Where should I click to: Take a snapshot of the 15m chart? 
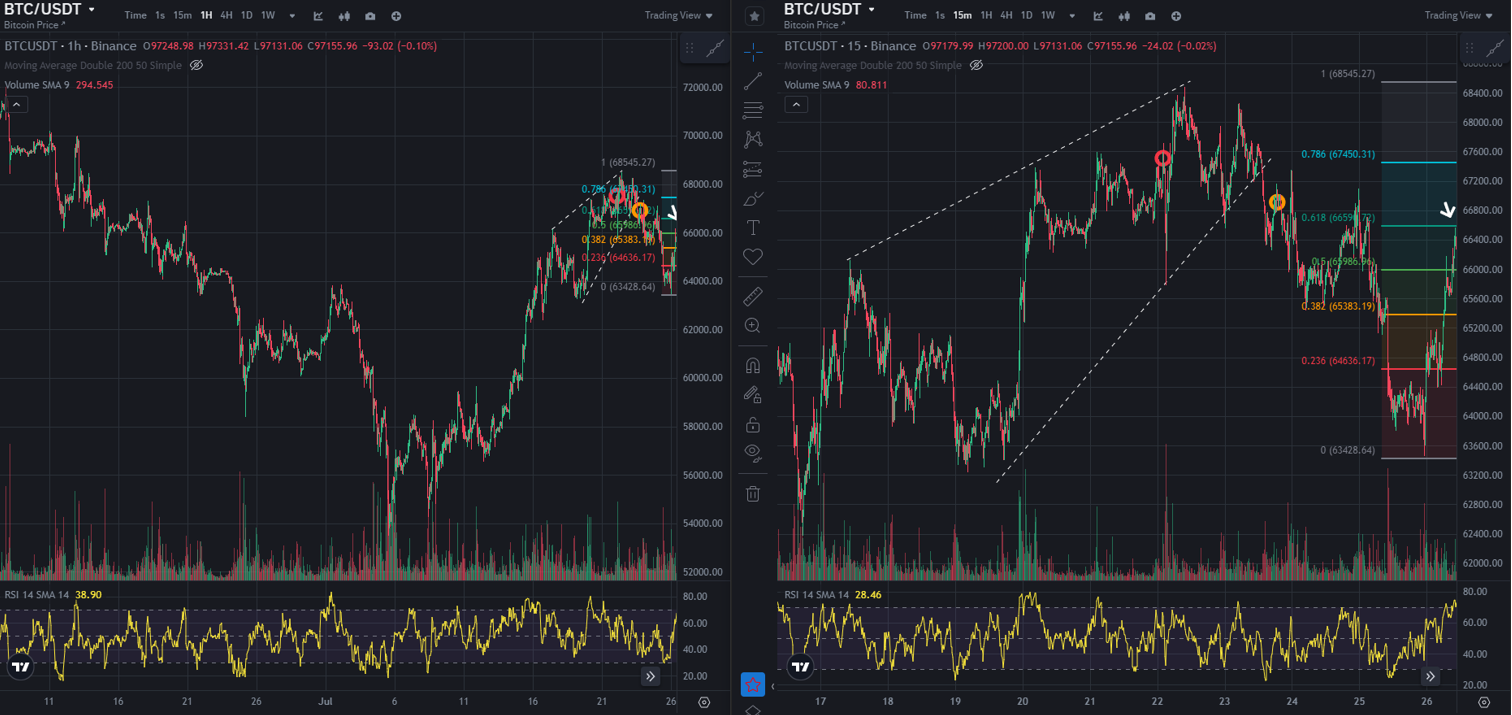(1150, 16)
